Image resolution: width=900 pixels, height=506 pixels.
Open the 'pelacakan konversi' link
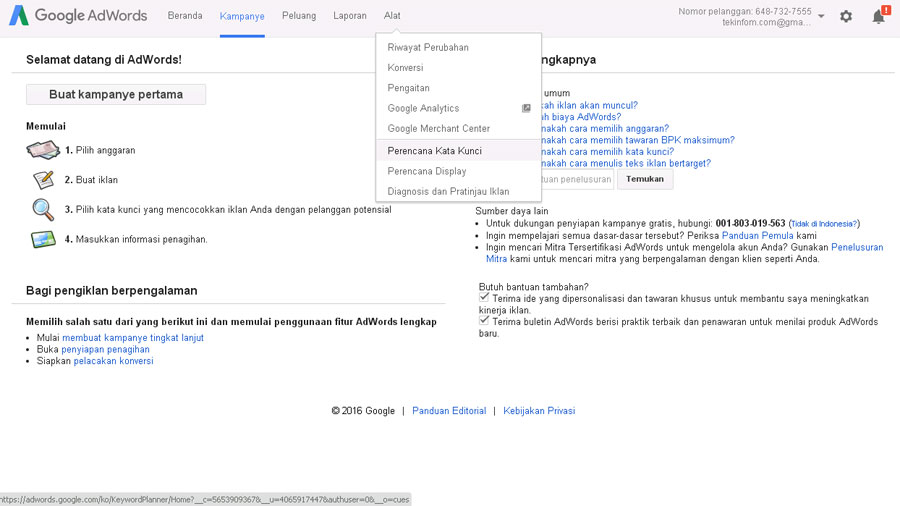click(114, 361)
